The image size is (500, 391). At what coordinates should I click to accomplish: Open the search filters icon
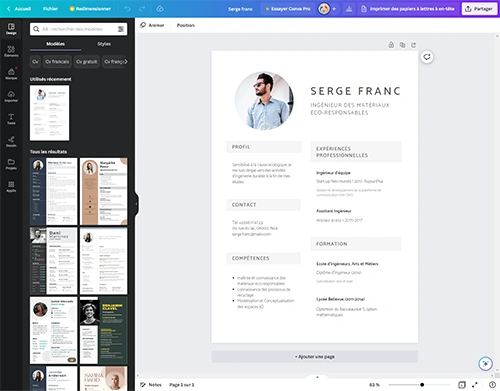point(121,29)
